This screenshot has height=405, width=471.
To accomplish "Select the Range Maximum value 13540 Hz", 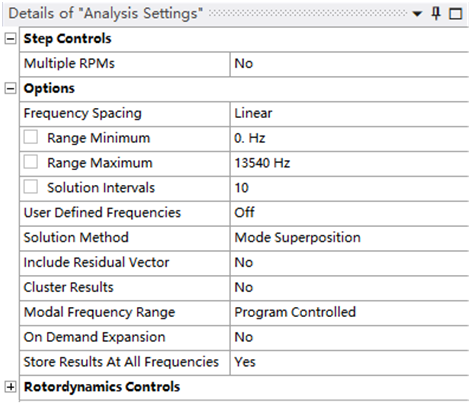I will [349, 163].
